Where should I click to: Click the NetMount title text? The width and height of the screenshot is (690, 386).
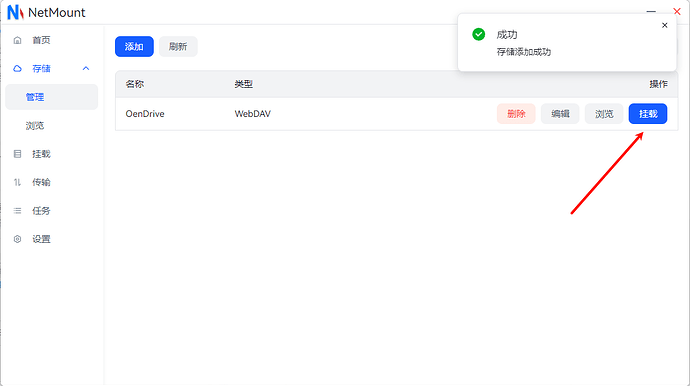click(57, 12)
